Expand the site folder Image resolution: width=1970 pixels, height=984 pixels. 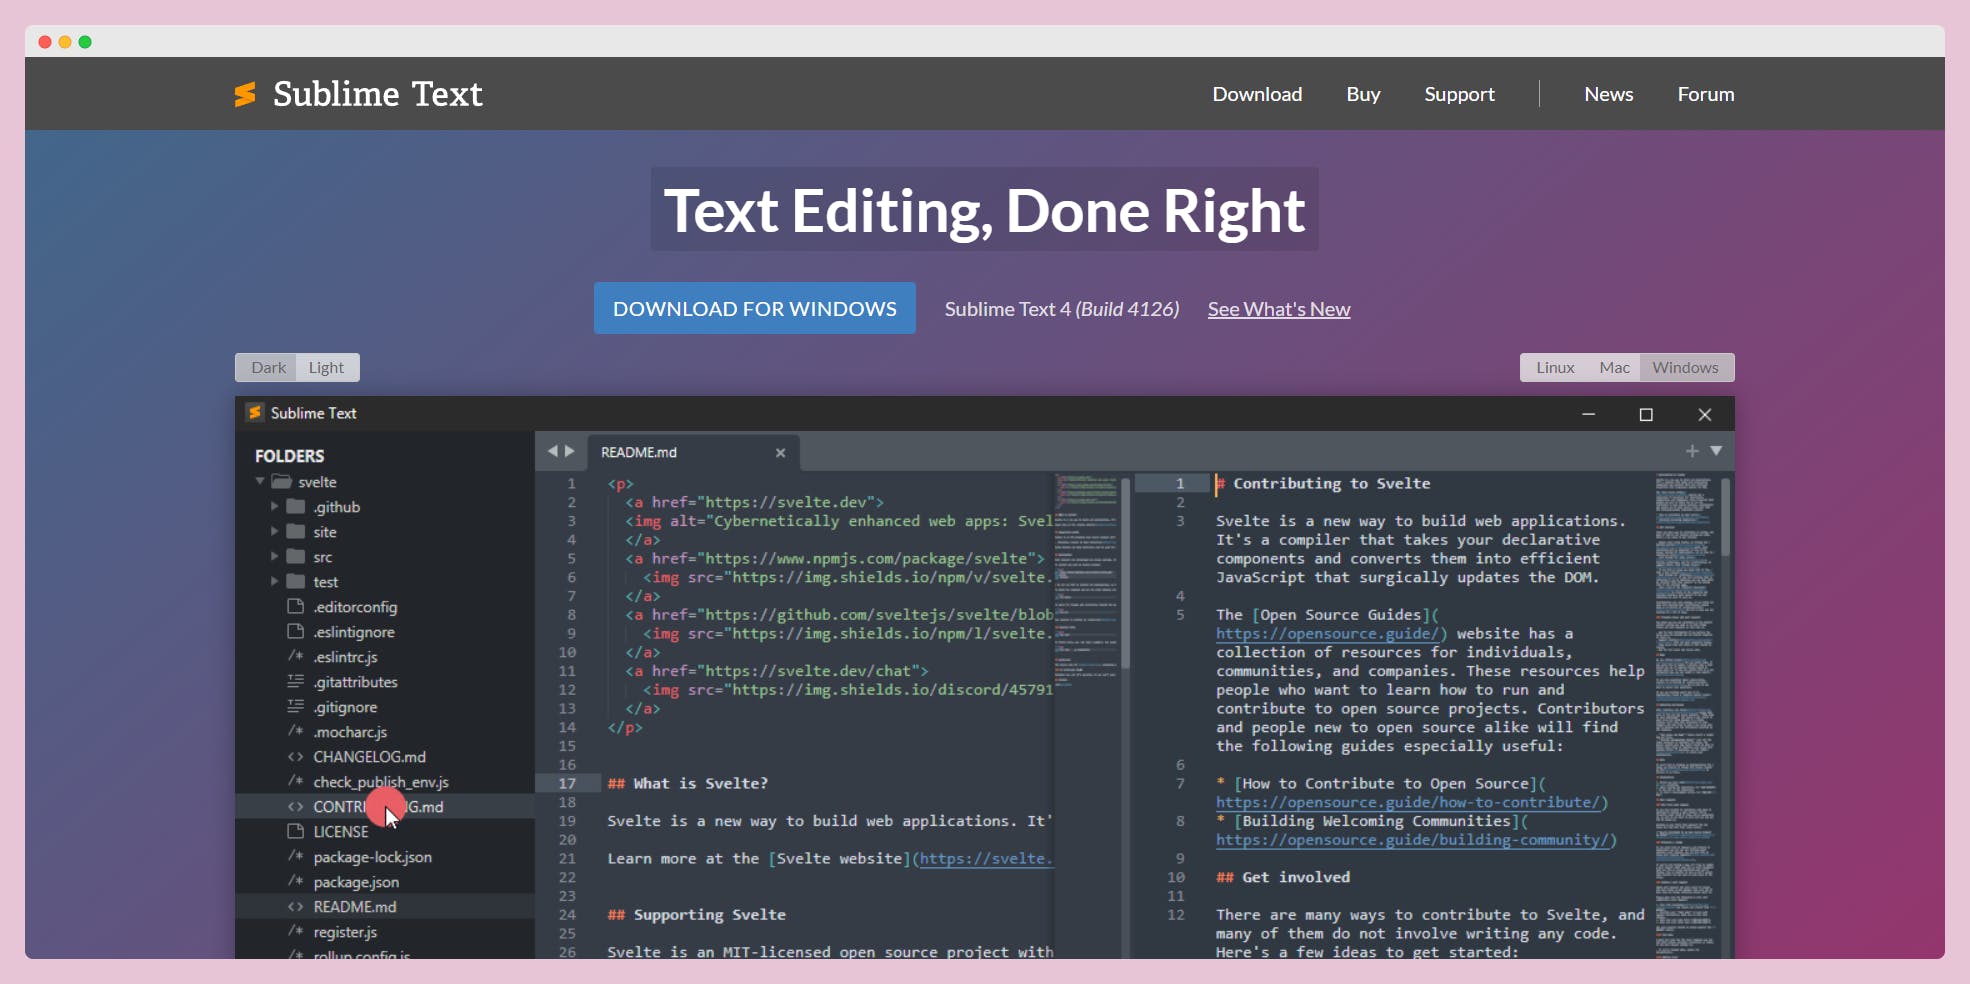point(274,531)
